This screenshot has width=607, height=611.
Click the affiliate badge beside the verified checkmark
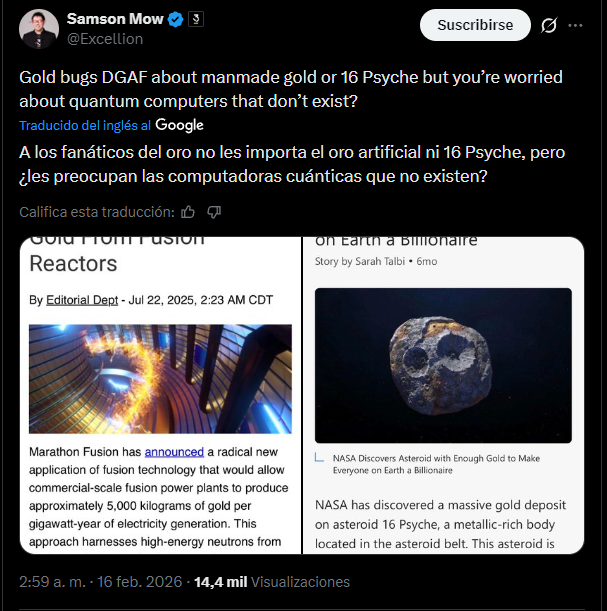[x=195, y=19]
